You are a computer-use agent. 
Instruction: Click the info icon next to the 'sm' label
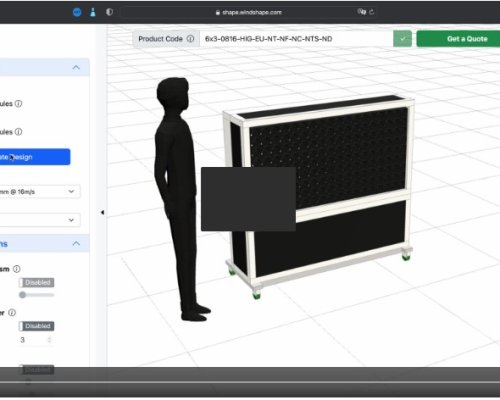click(x=16, y=269)
